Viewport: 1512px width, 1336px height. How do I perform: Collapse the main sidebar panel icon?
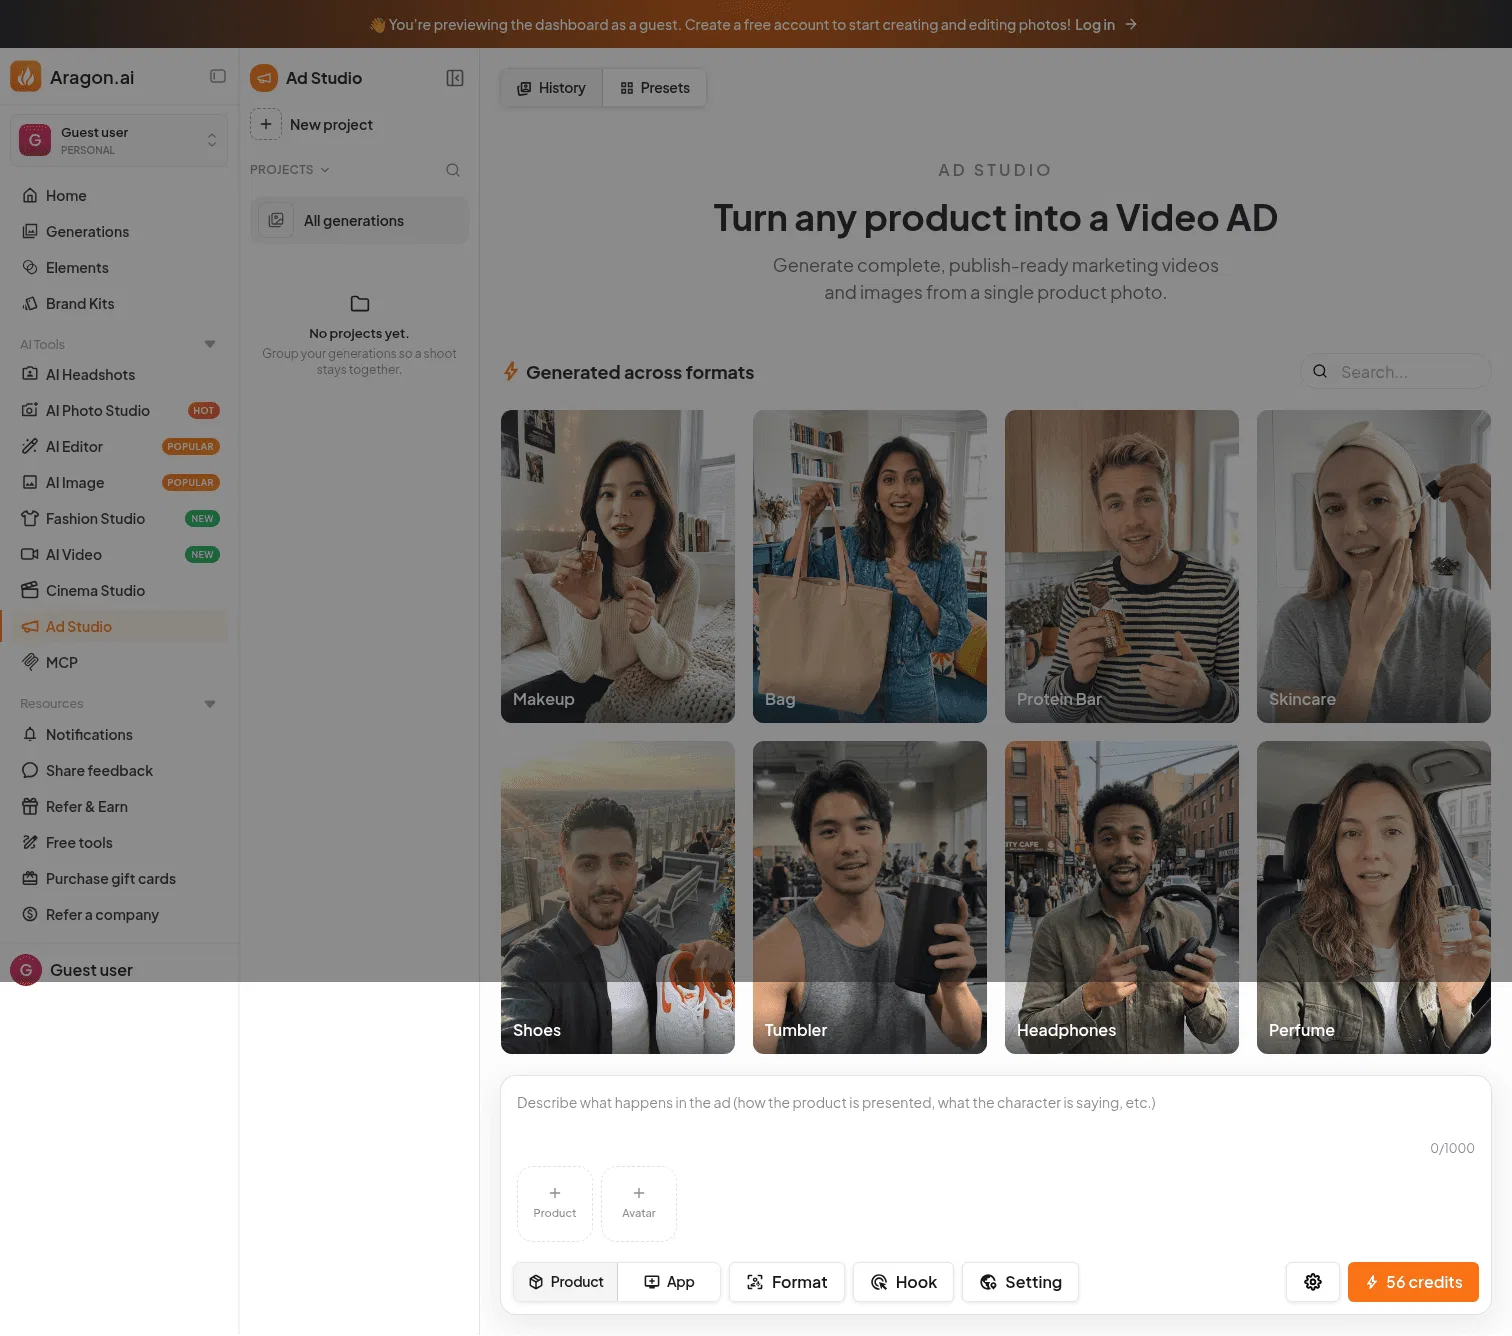pos(218,77)
